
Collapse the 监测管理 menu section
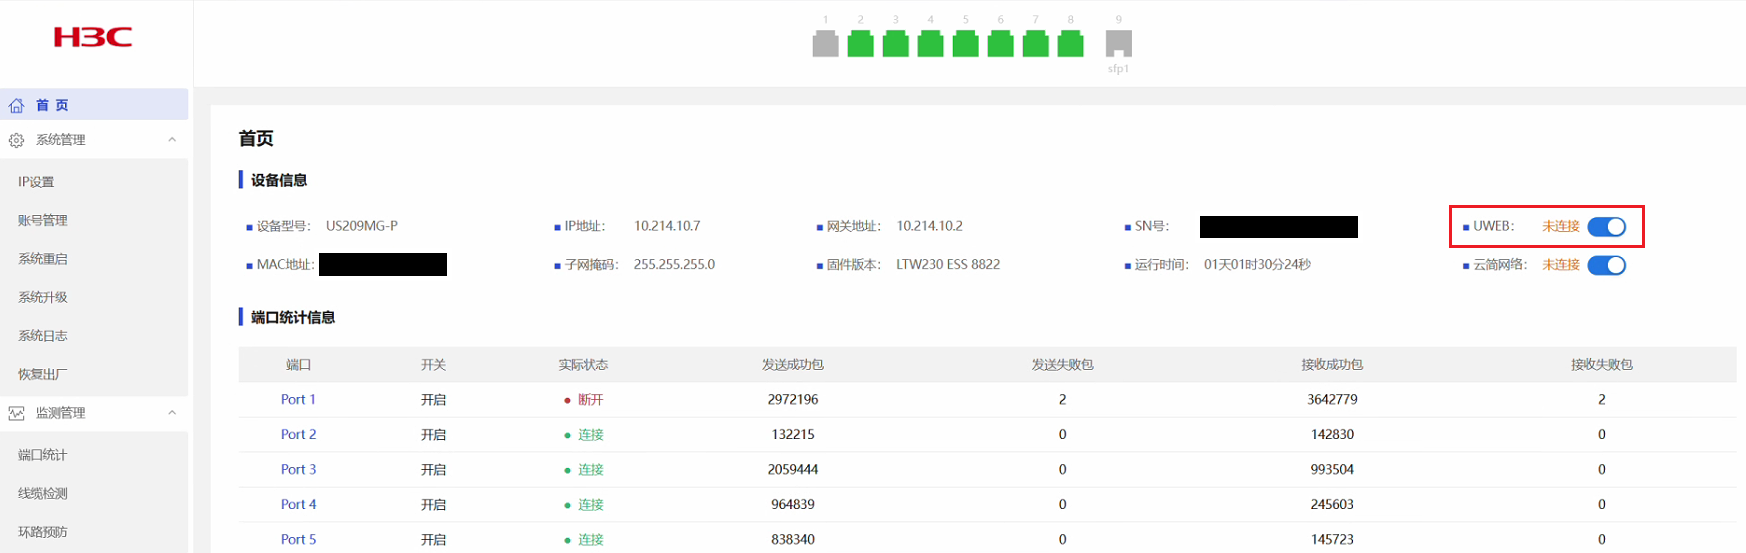(x=172, y=413)
